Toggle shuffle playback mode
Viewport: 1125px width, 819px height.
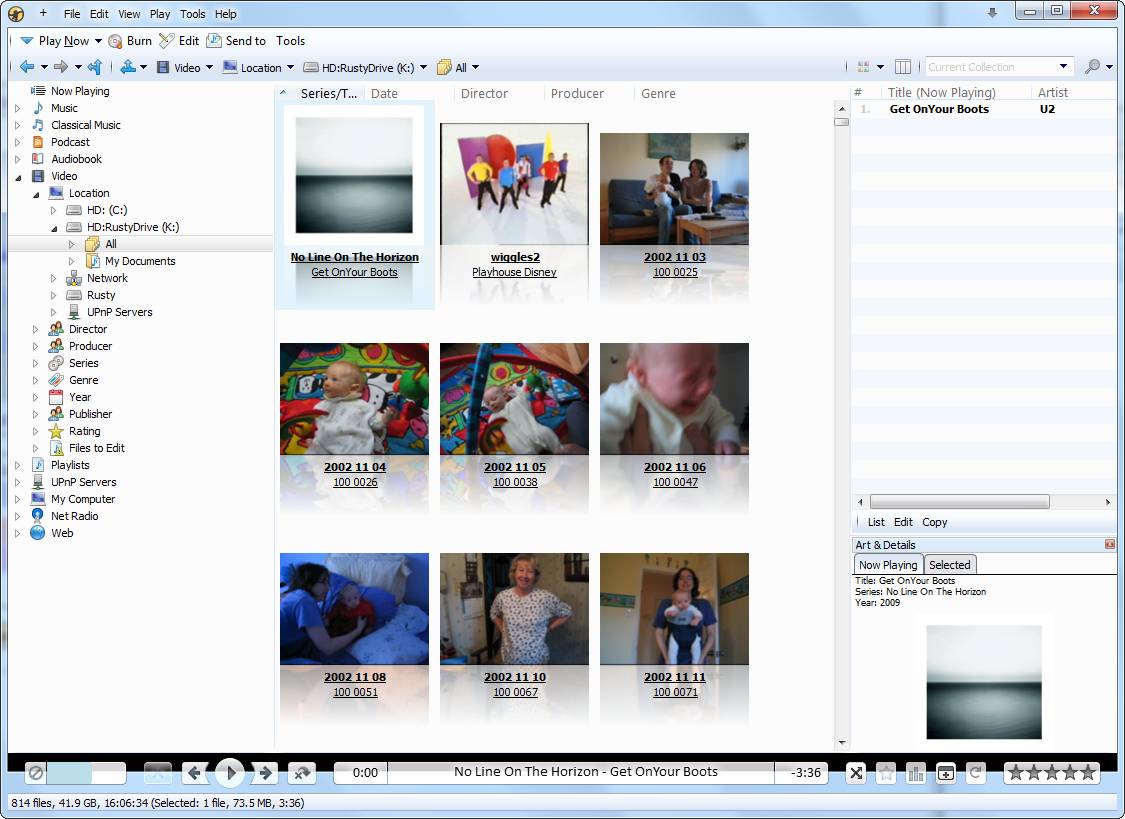point(856,772)
